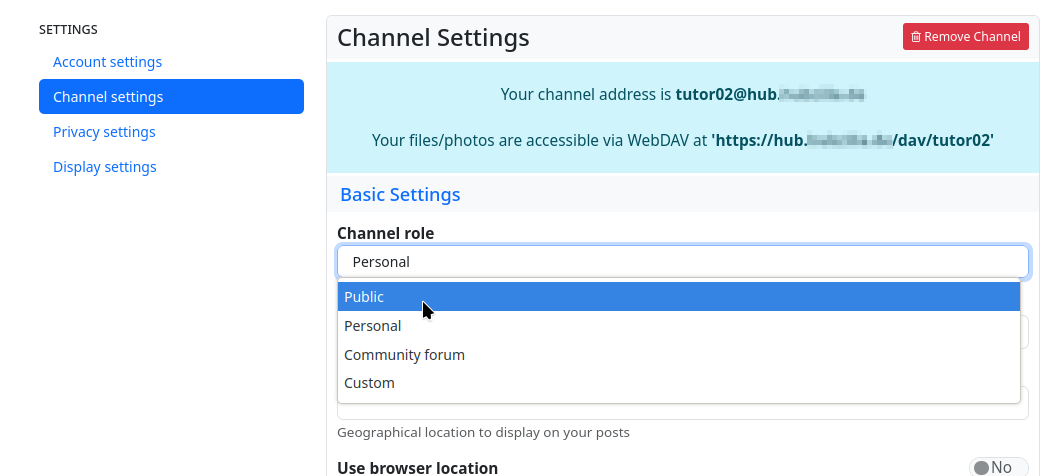Select Channel settings in the sidebar
Image resolution: width=1057 pixels, height=476 pixels.
(171, 97)
